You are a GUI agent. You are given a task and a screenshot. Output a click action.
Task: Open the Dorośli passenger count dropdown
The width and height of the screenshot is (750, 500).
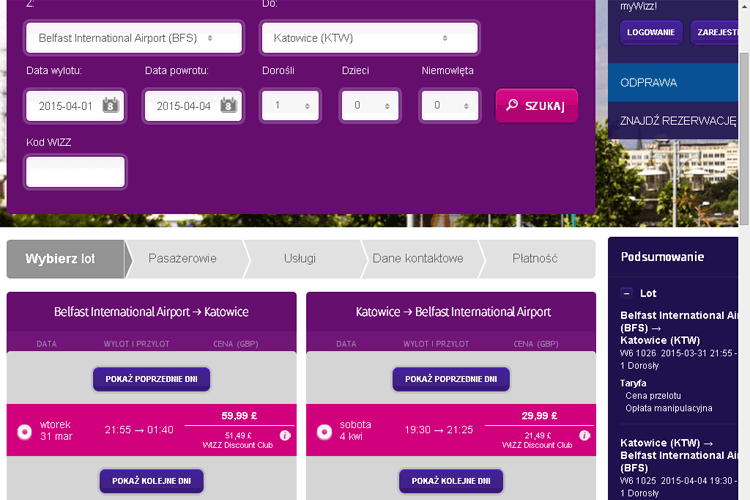tap(290, 105)
